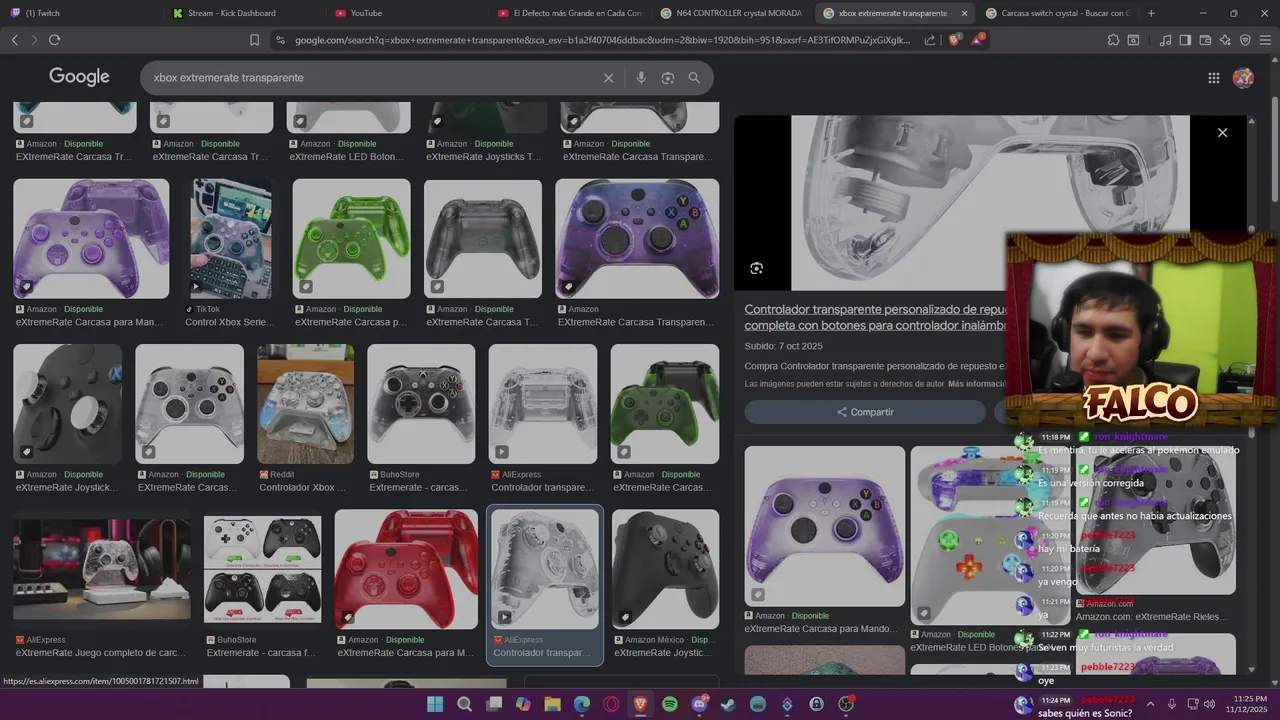This screenshot has height=720, width=1280.
Task: Open Microsoft Edge from the taskbar
Action: pos(582,704)
